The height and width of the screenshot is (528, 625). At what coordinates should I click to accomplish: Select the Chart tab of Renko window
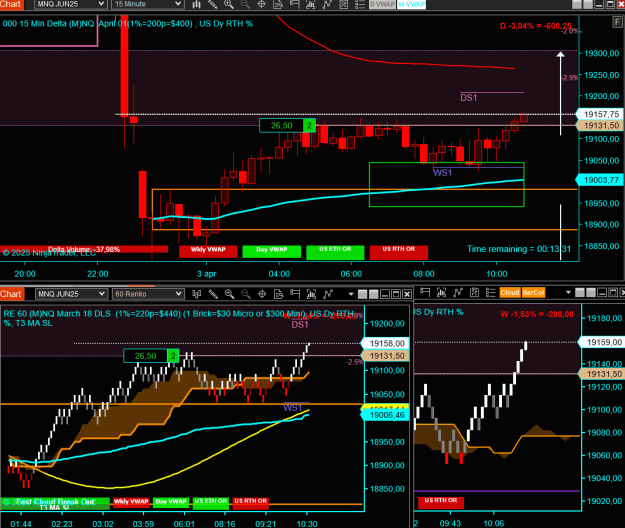(x=12, y=294)
